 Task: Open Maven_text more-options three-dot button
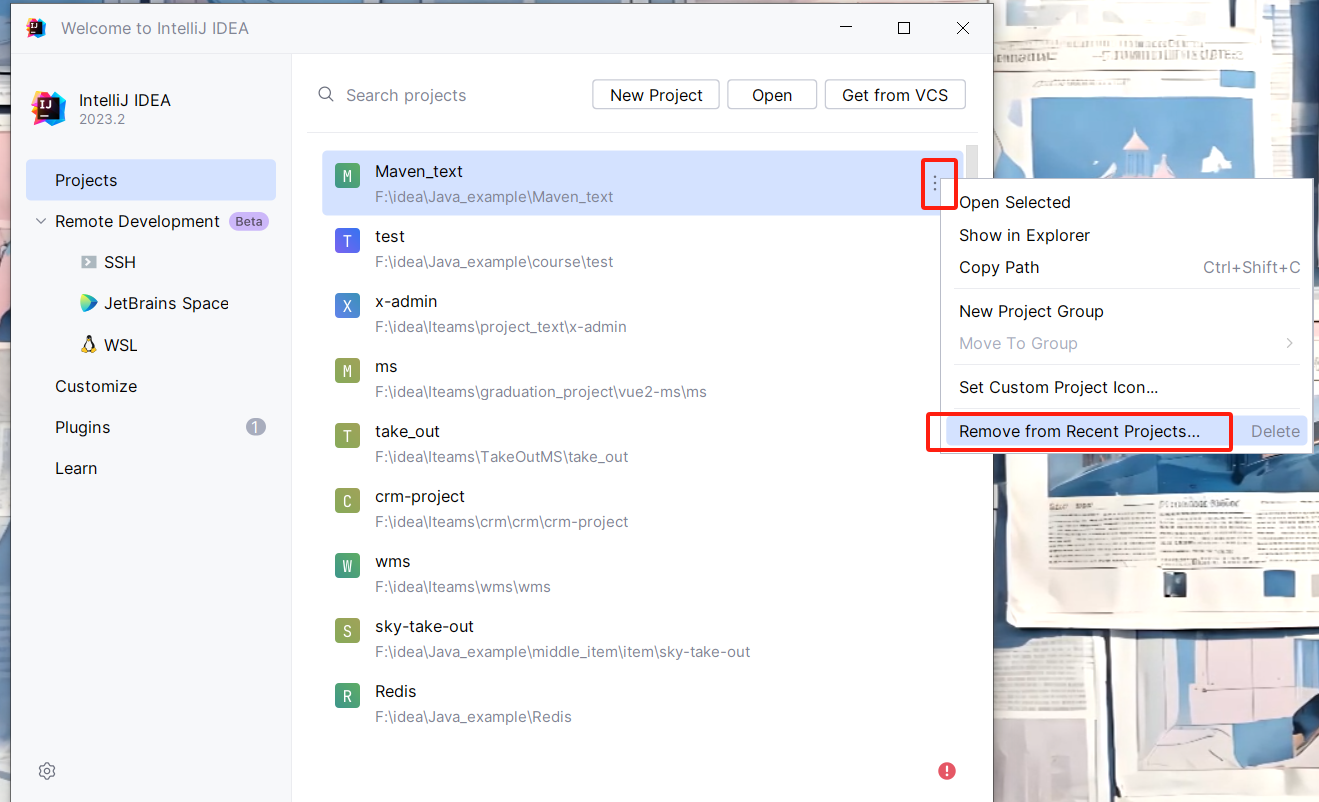[935, 183]
